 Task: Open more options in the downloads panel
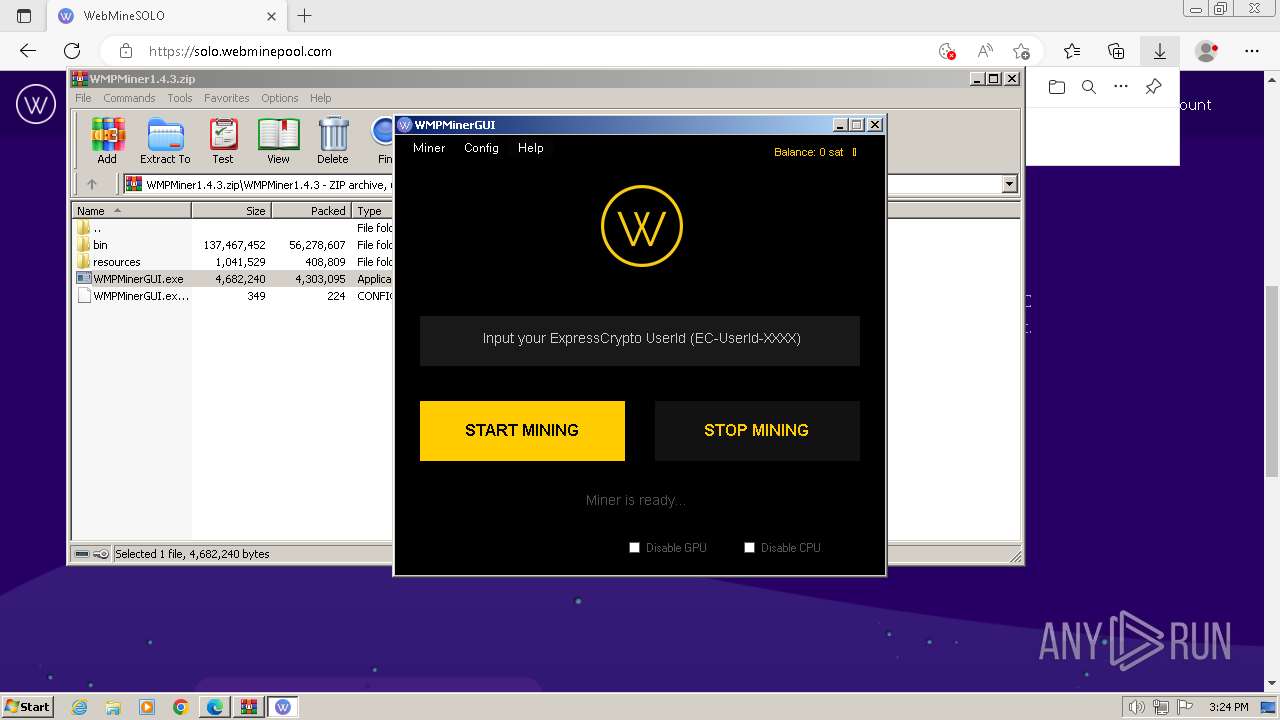pyautogui.click(x=1121, y=87)
